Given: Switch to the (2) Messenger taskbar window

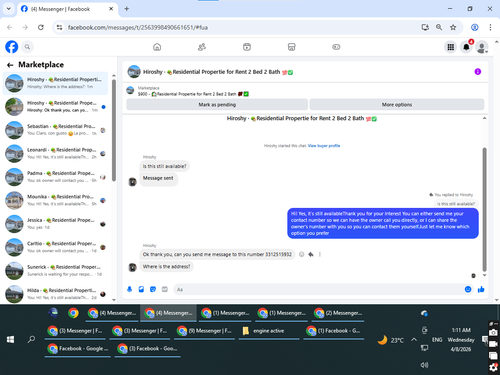Looking at the screenshot, I should tap(338, 313).
